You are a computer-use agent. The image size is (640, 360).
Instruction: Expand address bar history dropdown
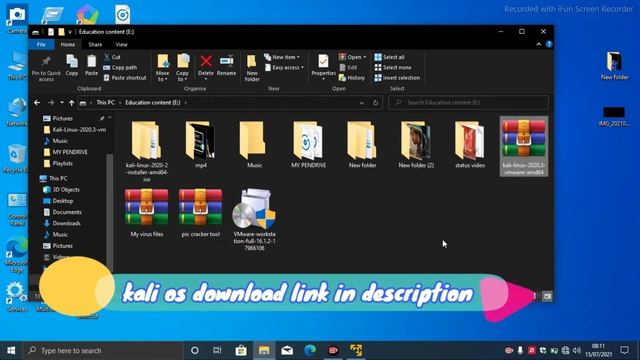(362, 103)
